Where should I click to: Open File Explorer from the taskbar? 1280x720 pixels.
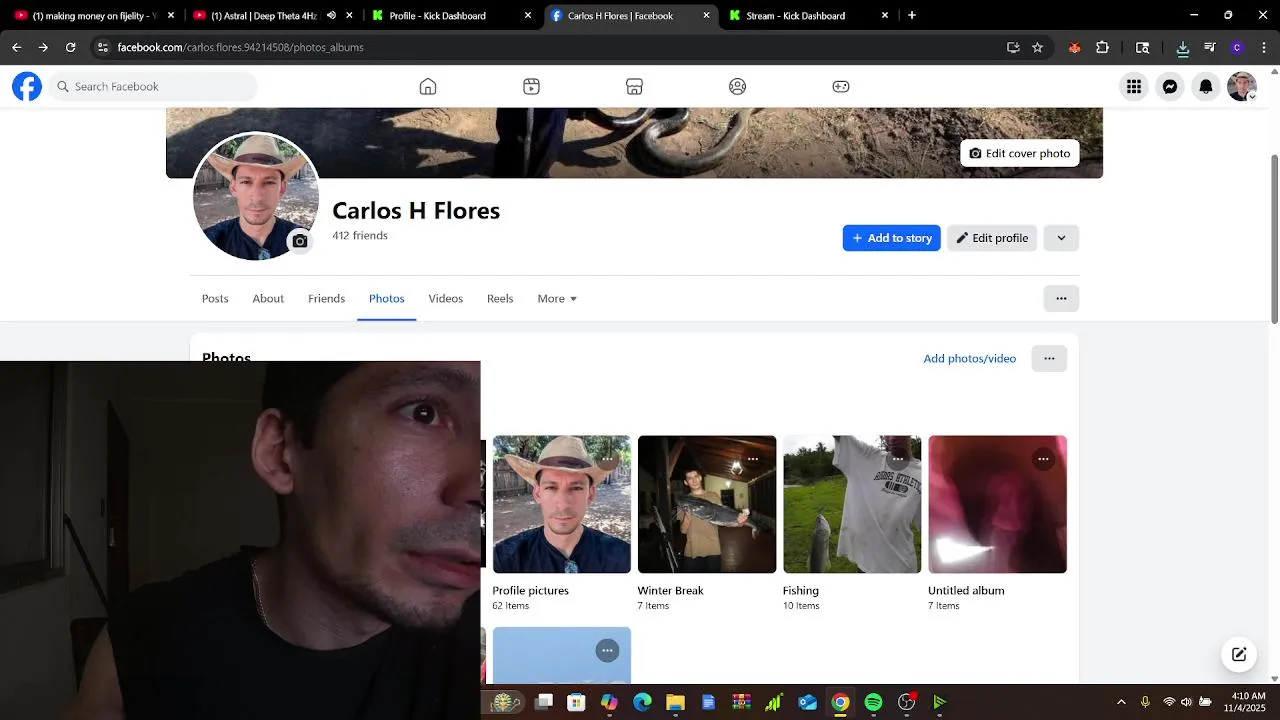click(675, 702)
